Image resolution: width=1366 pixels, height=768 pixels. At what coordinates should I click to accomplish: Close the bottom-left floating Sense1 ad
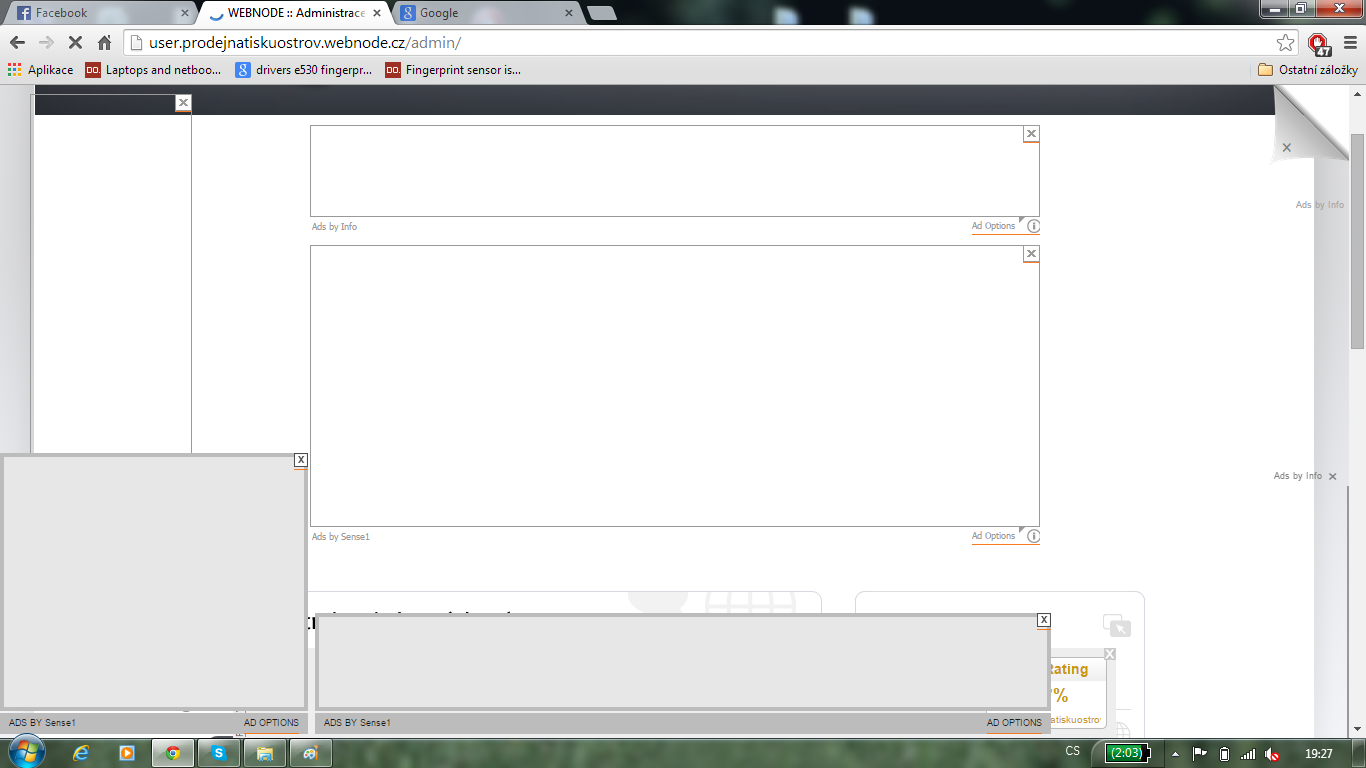301,460
